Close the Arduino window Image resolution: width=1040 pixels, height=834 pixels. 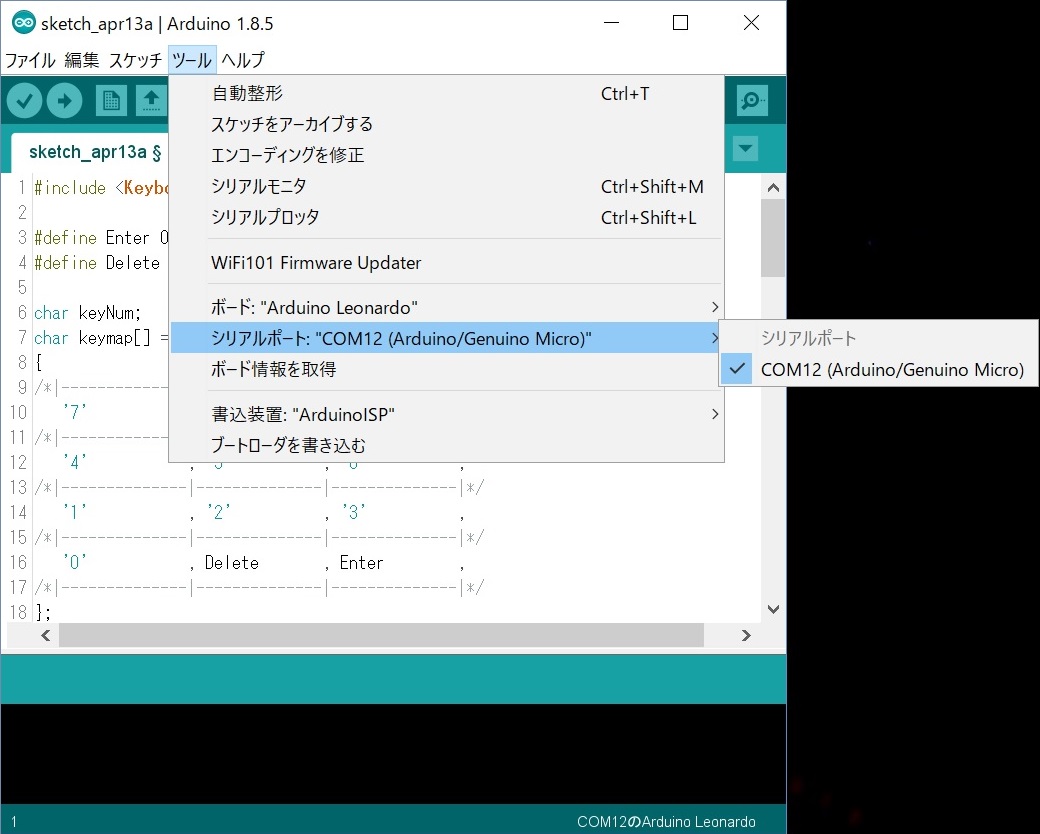tap(751, 23)
